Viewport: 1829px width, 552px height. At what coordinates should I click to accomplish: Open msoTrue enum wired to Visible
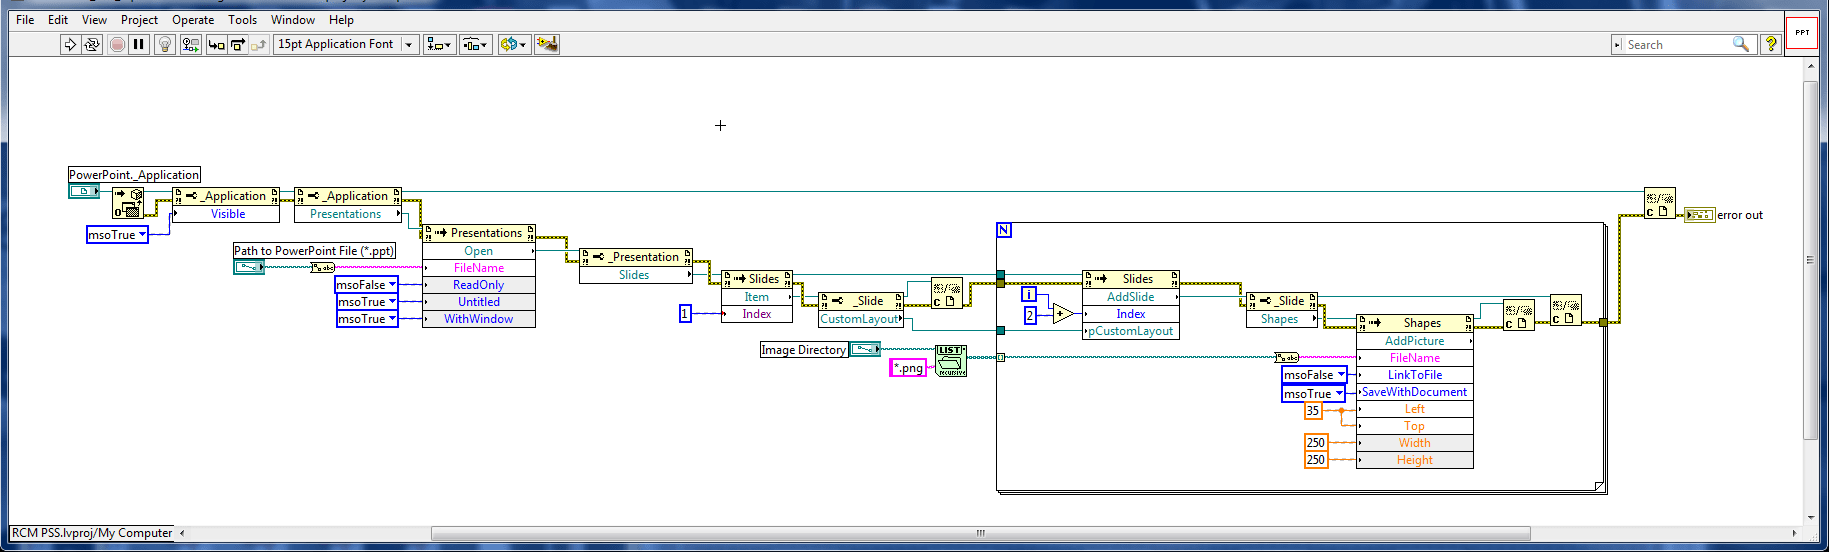pos(117,235)
